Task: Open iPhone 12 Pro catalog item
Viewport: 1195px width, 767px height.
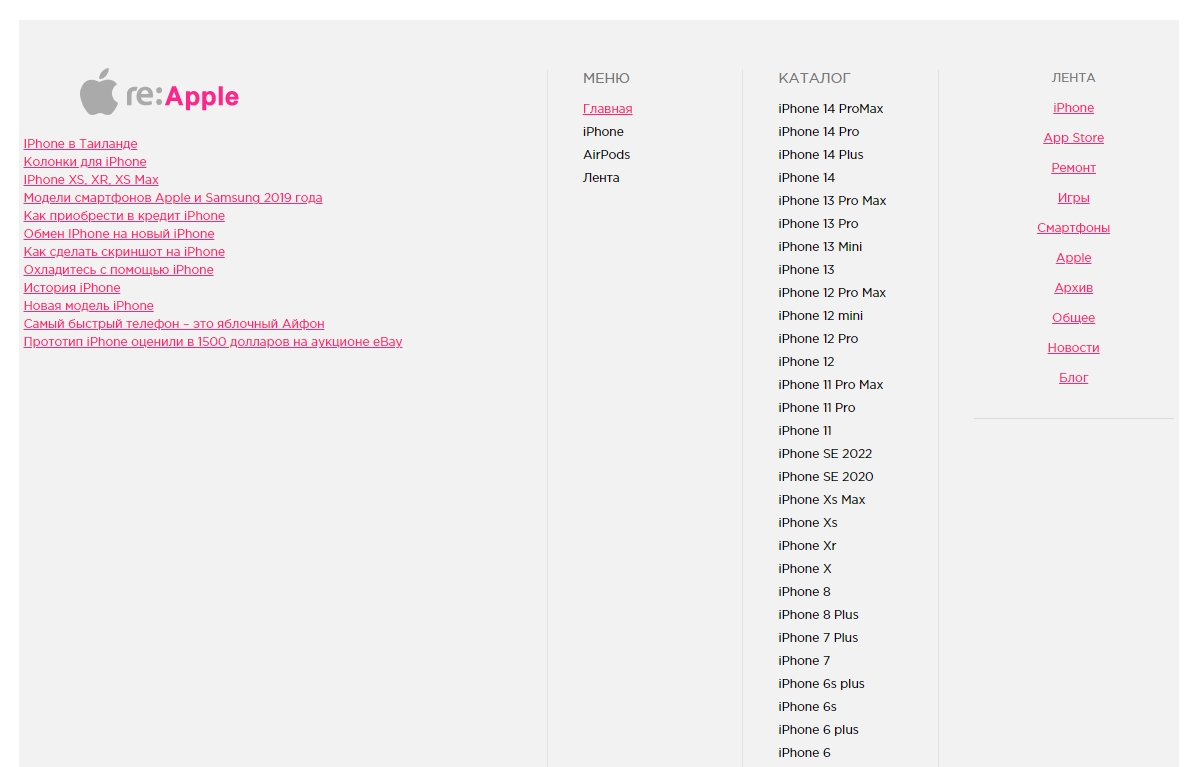Action: tap(818, 339)
